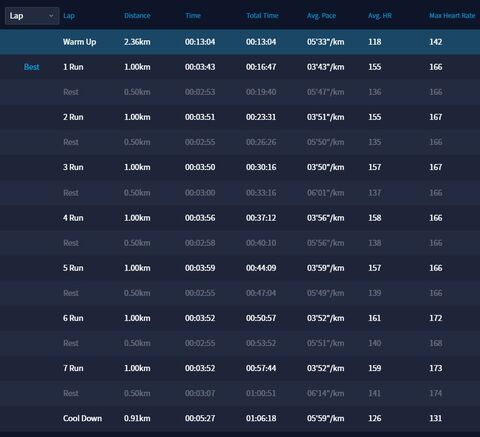Click total time 00:50:57
The height and width of the screenshot is (437, 480).
pyautogui.click(x=261, y=318)
